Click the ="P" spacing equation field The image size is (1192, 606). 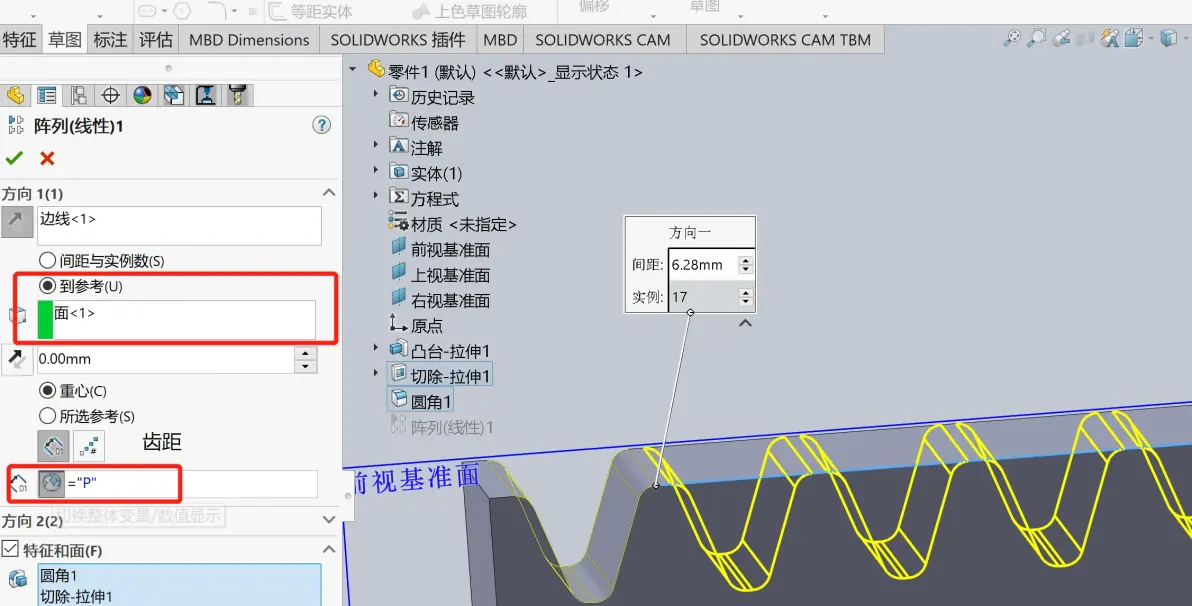(192, 484)
